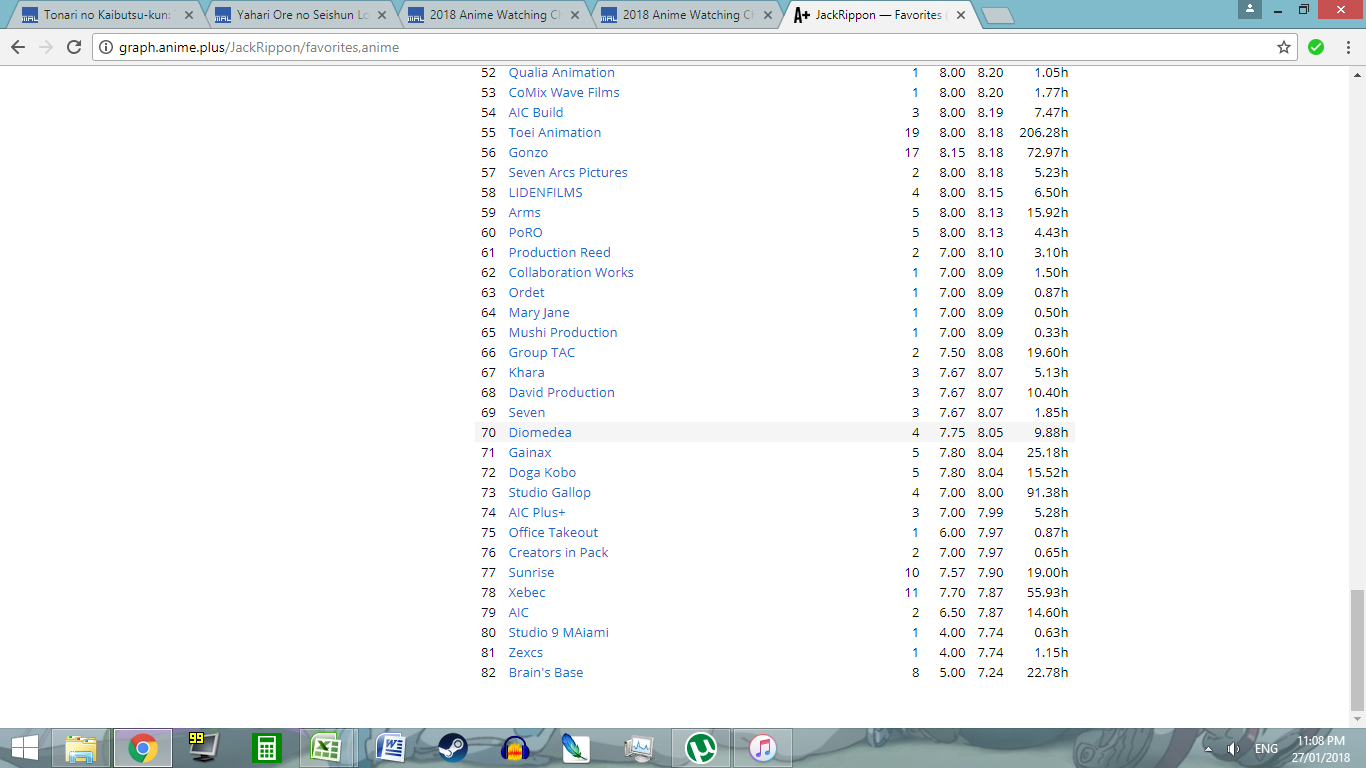Image resolution: width=1366 pixels, height=768 pixels.
Task: Open File Explorer from the taskbar
Action: [x=81, y=748]
